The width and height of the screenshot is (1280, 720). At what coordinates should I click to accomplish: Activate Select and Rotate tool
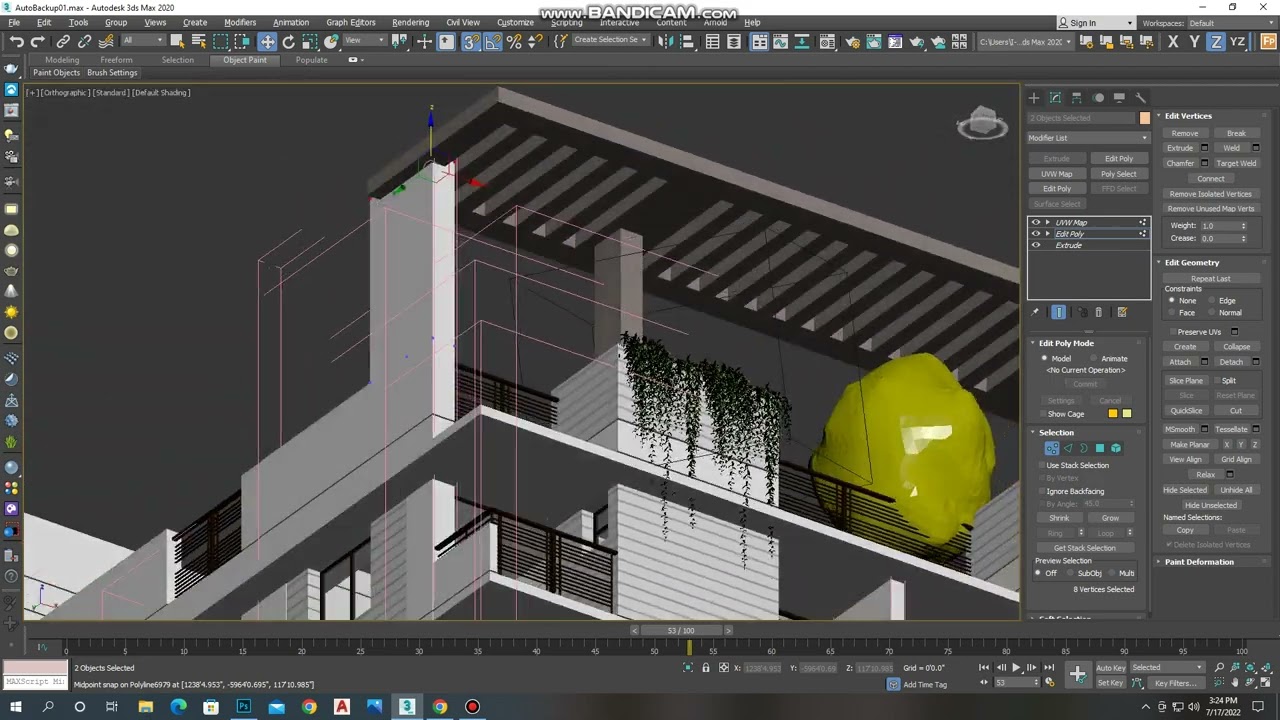pos(289,41)
